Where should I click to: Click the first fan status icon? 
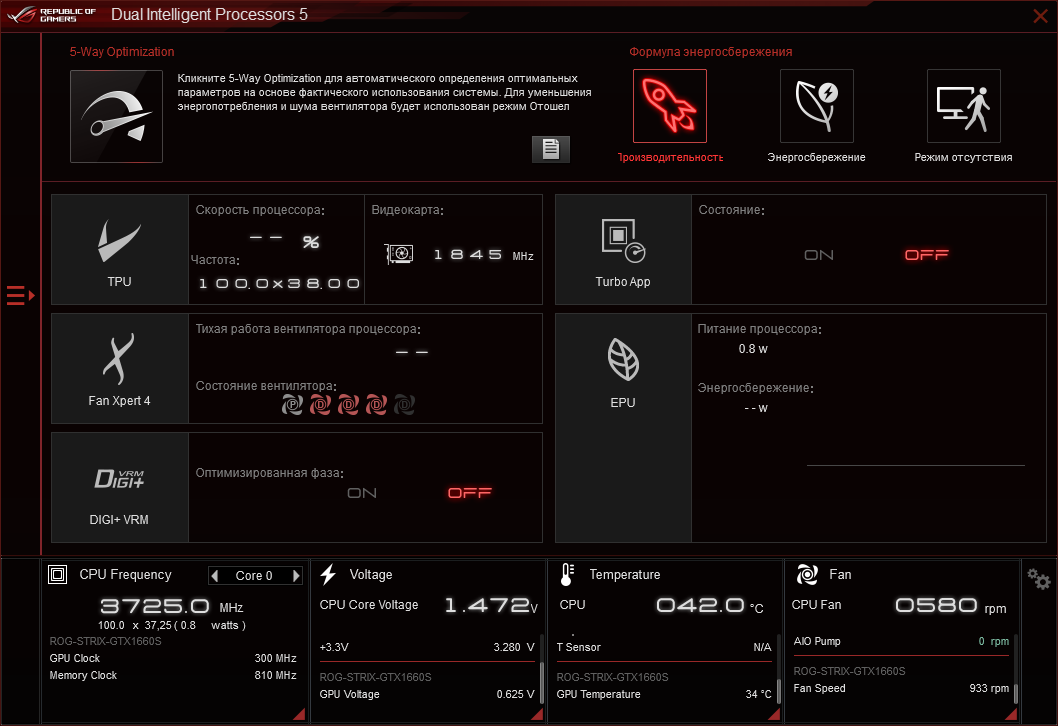(292, 404)
